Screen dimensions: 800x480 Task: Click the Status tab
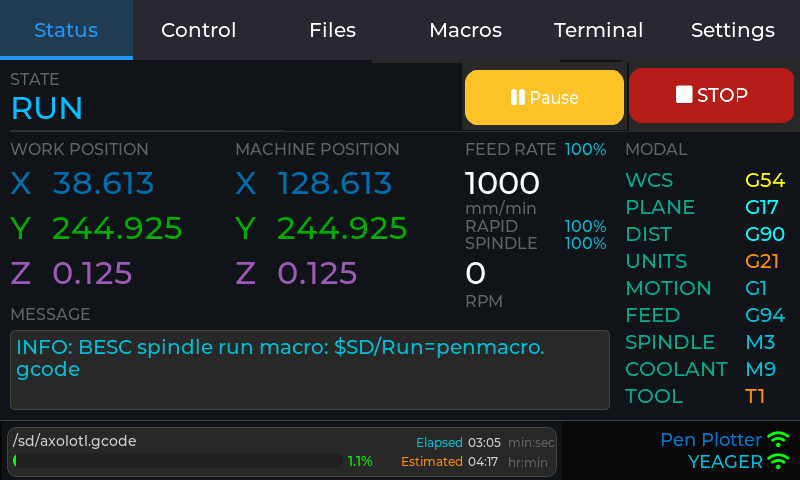point(66,30)
